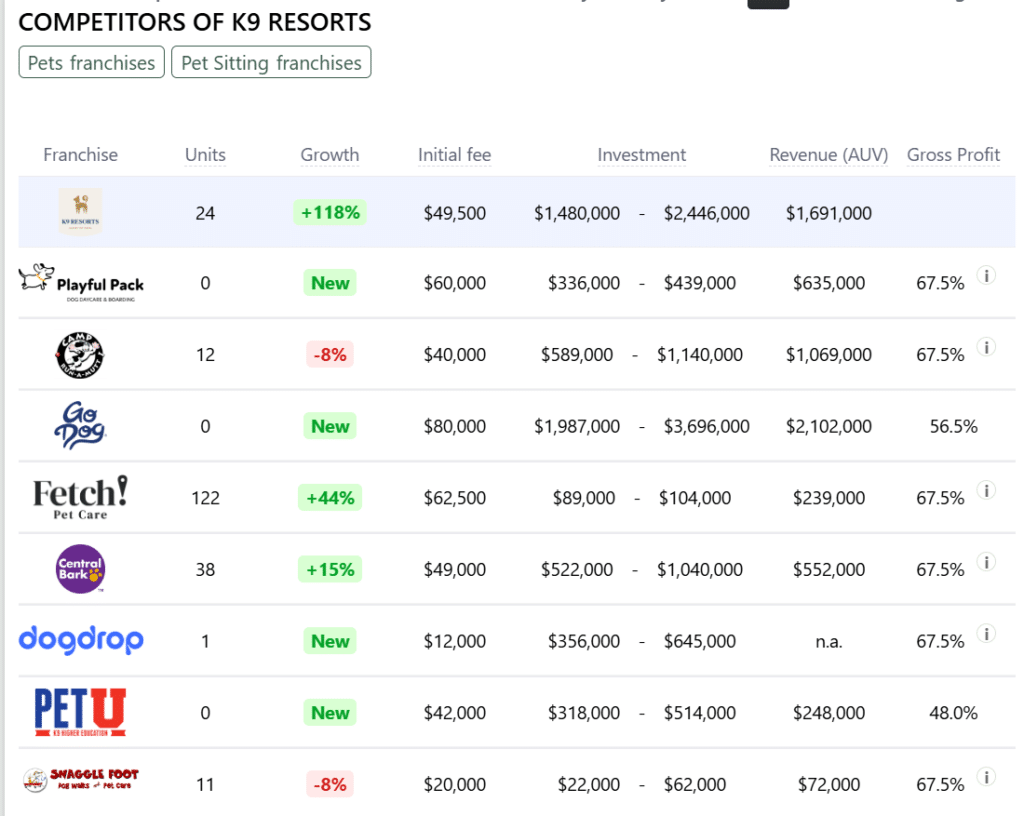Show gross profit info for dogdrop
Viewport: 1024px width, 816px height.
986,633
